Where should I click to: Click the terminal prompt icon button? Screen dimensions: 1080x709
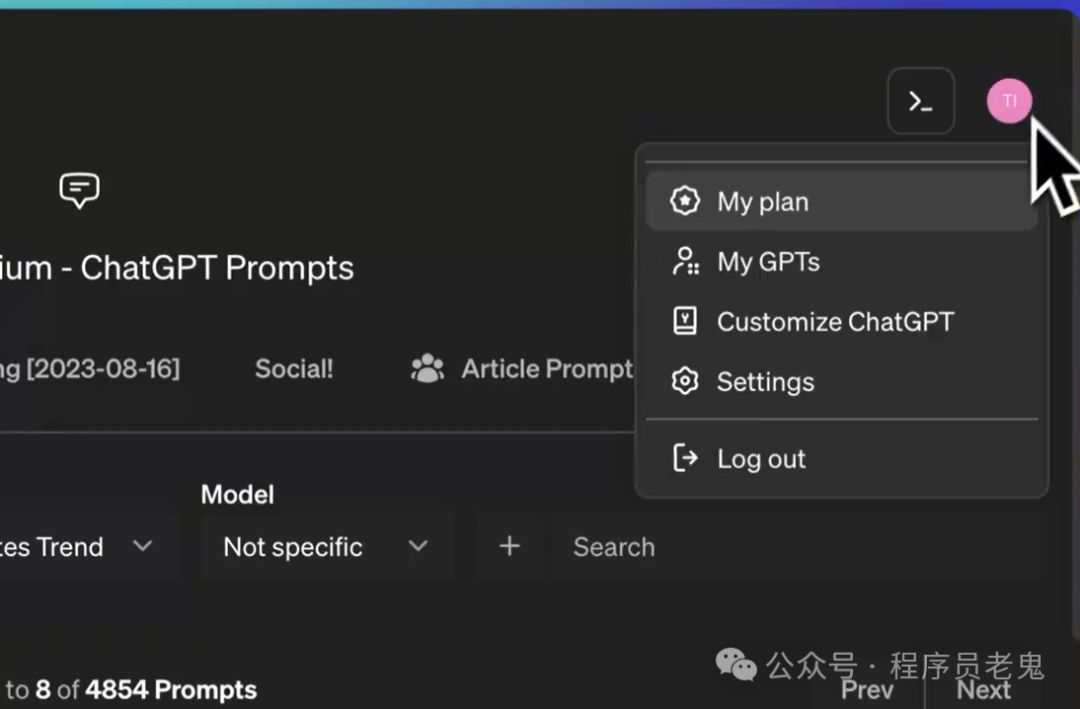tap(921, 101)
